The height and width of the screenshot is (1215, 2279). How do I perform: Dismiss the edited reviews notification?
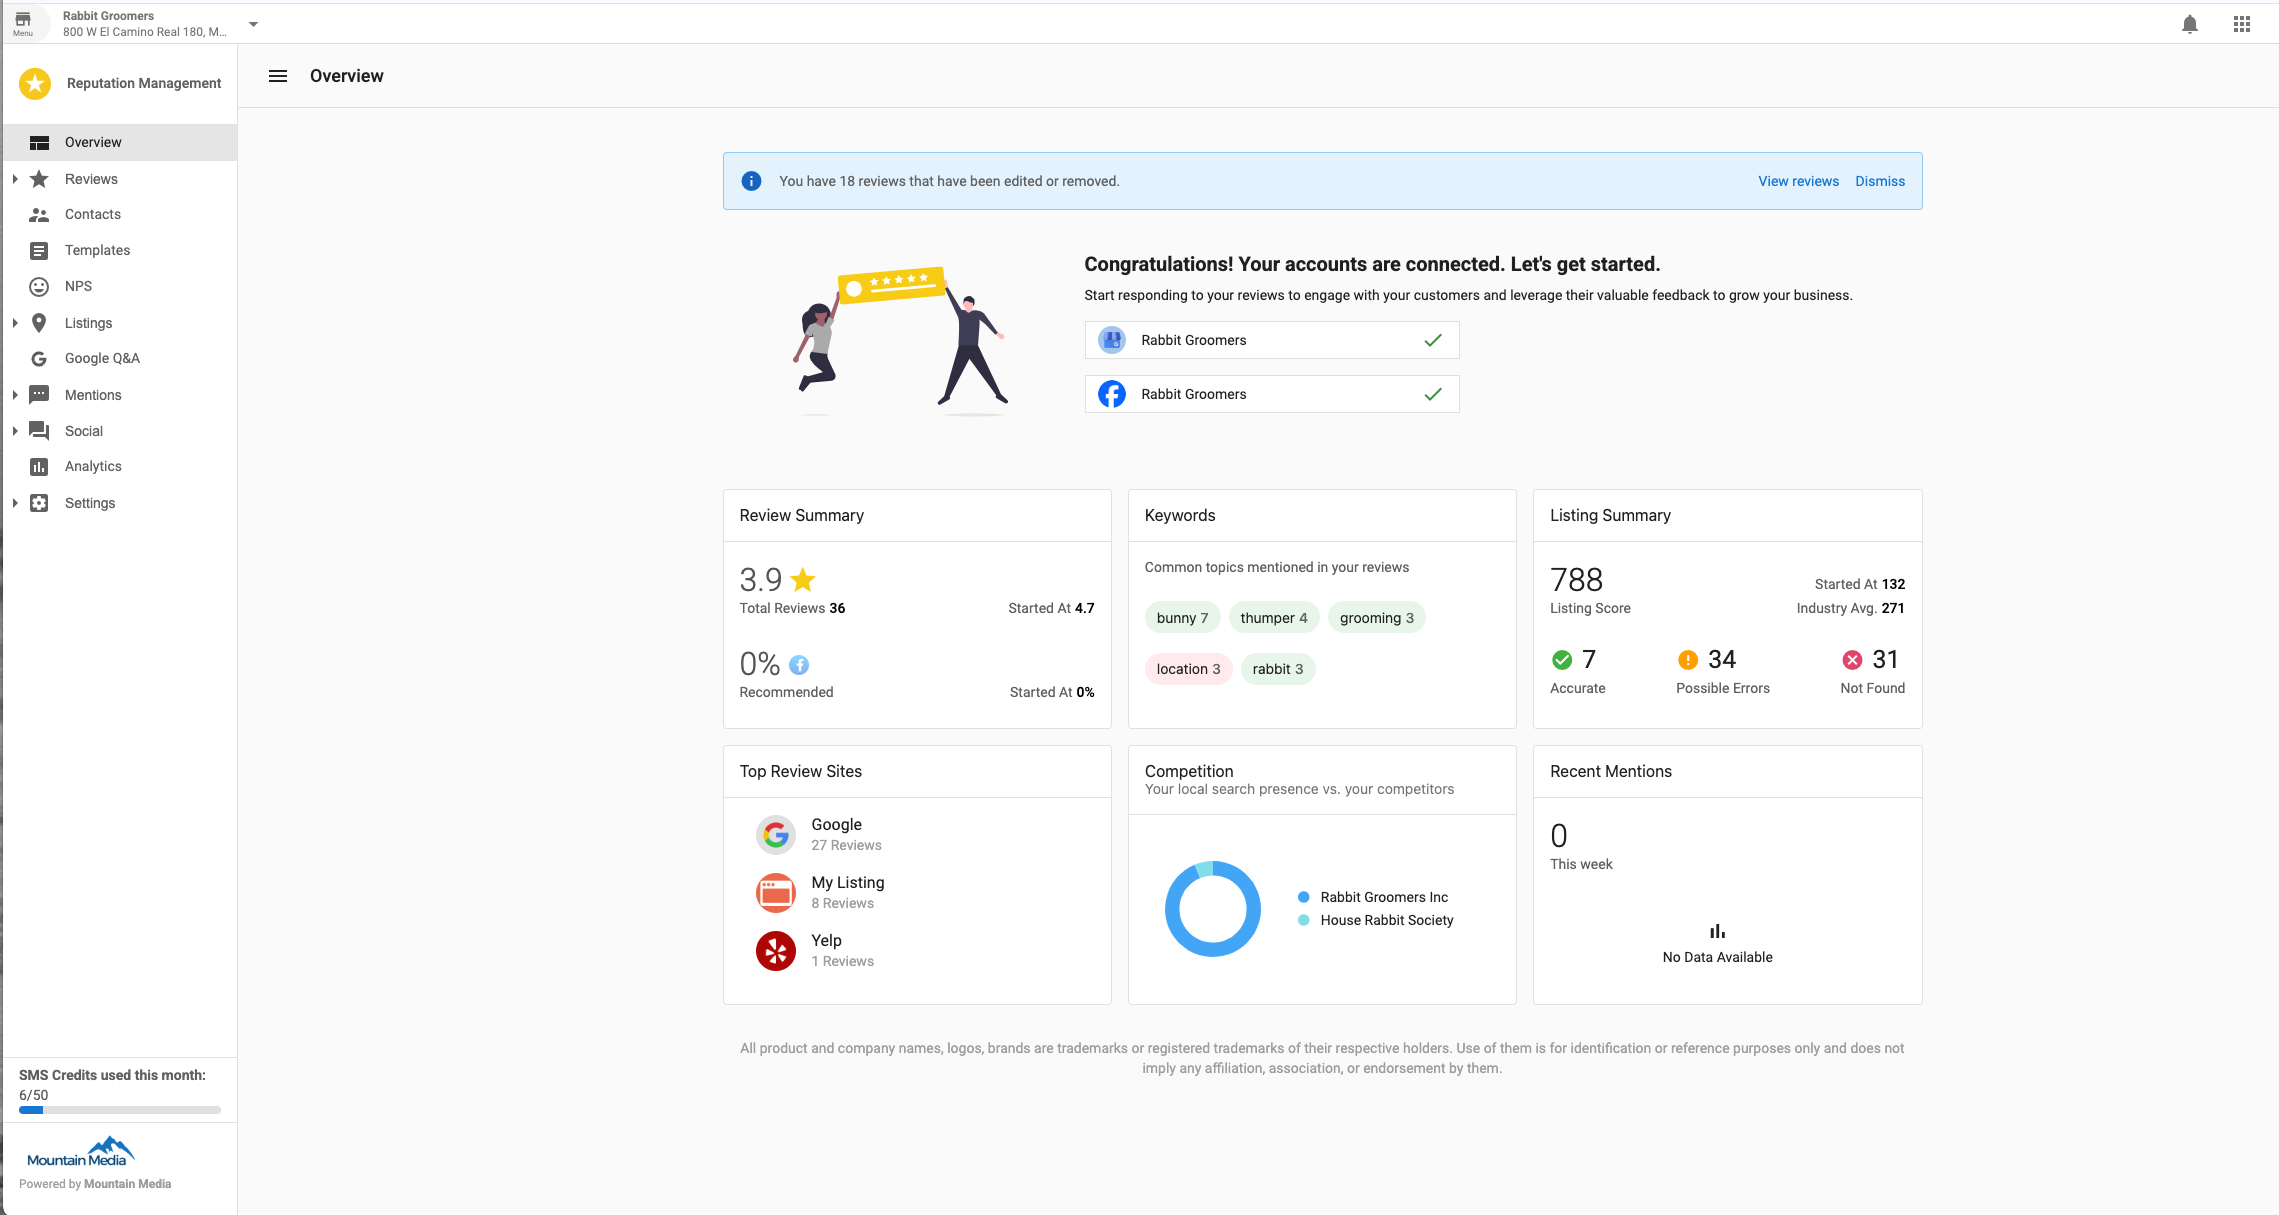click(x=1879, y=181)
